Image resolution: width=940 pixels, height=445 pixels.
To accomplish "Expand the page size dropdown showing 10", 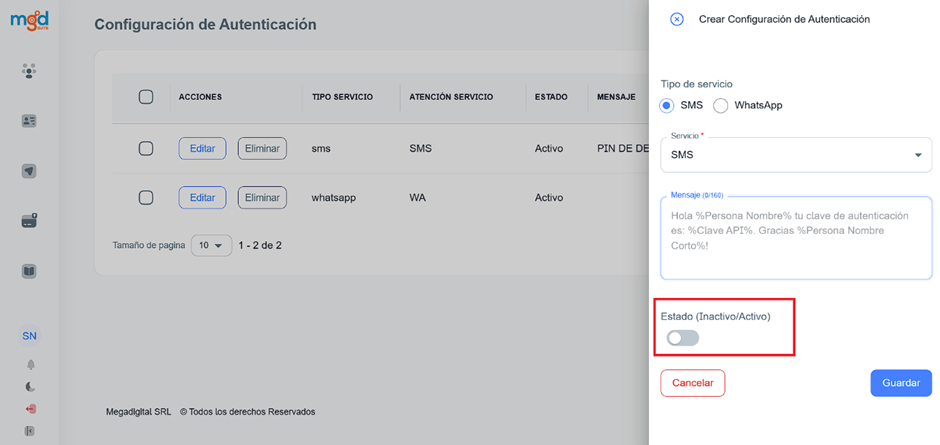I will (211, 245).
